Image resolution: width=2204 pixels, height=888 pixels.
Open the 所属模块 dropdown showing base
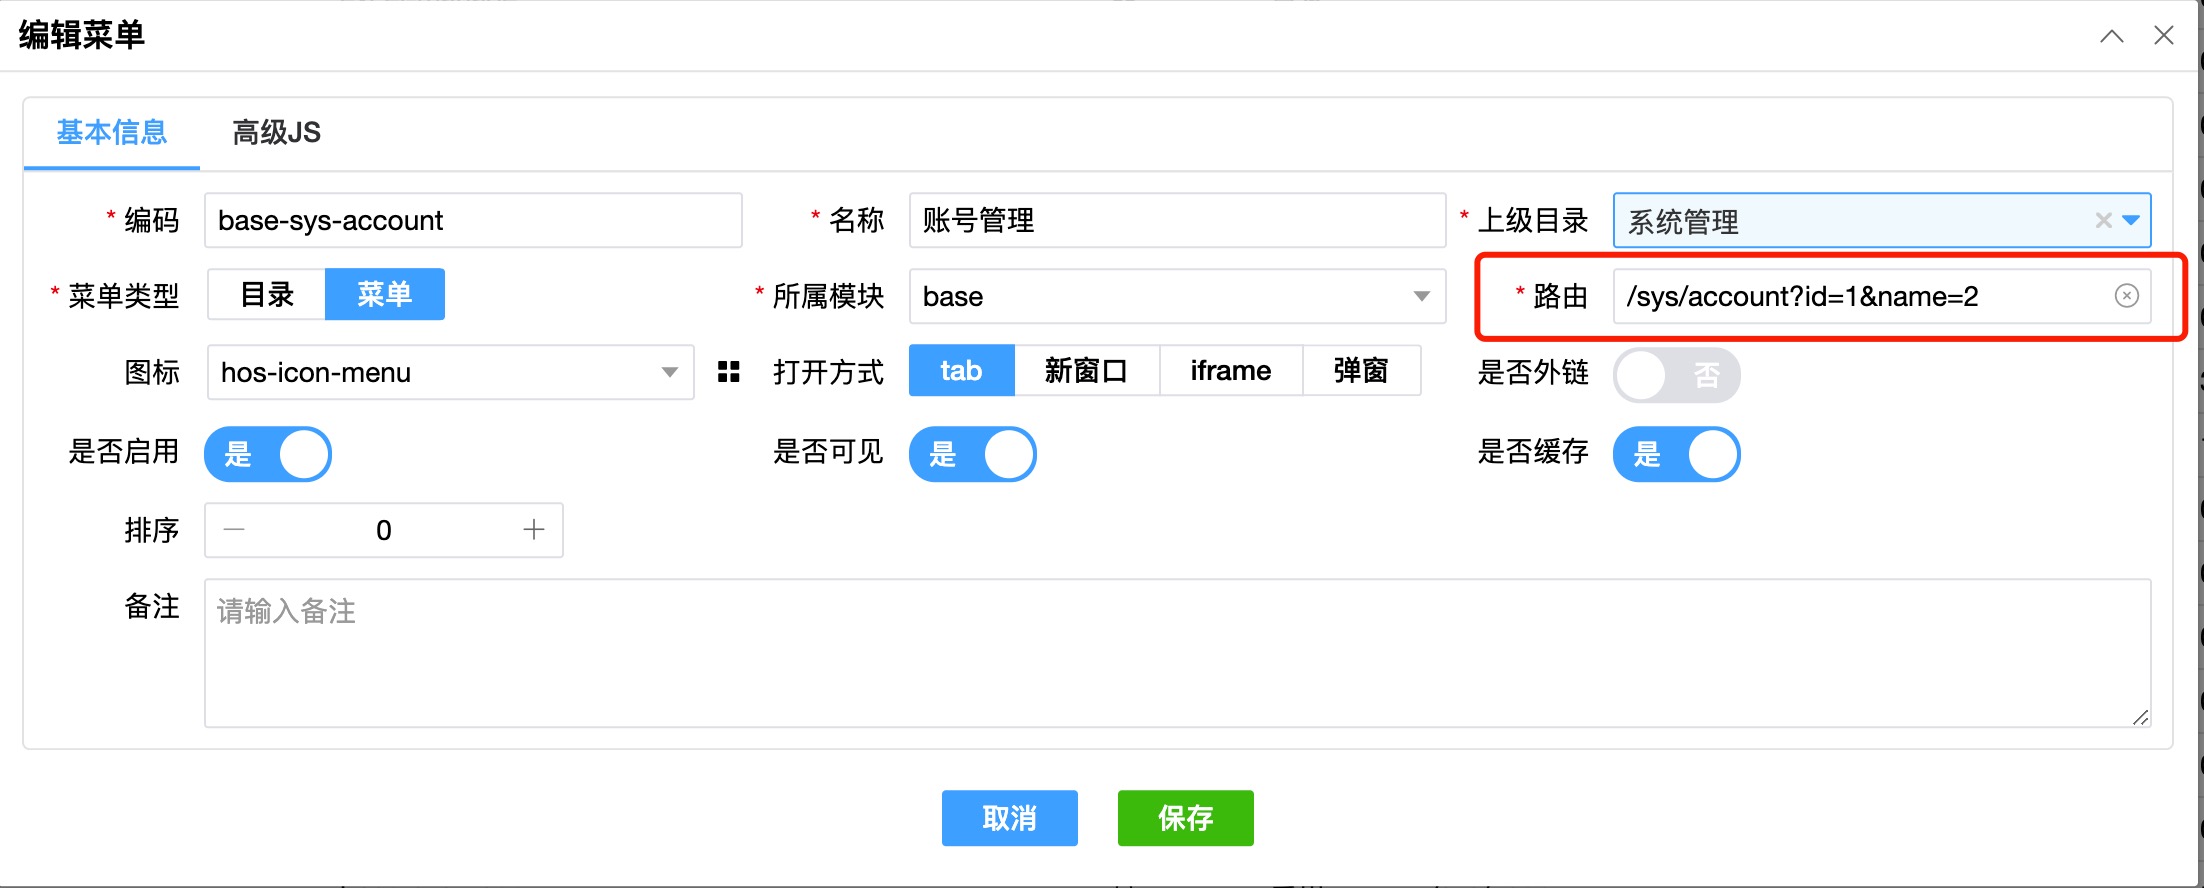pos(1177,296)
